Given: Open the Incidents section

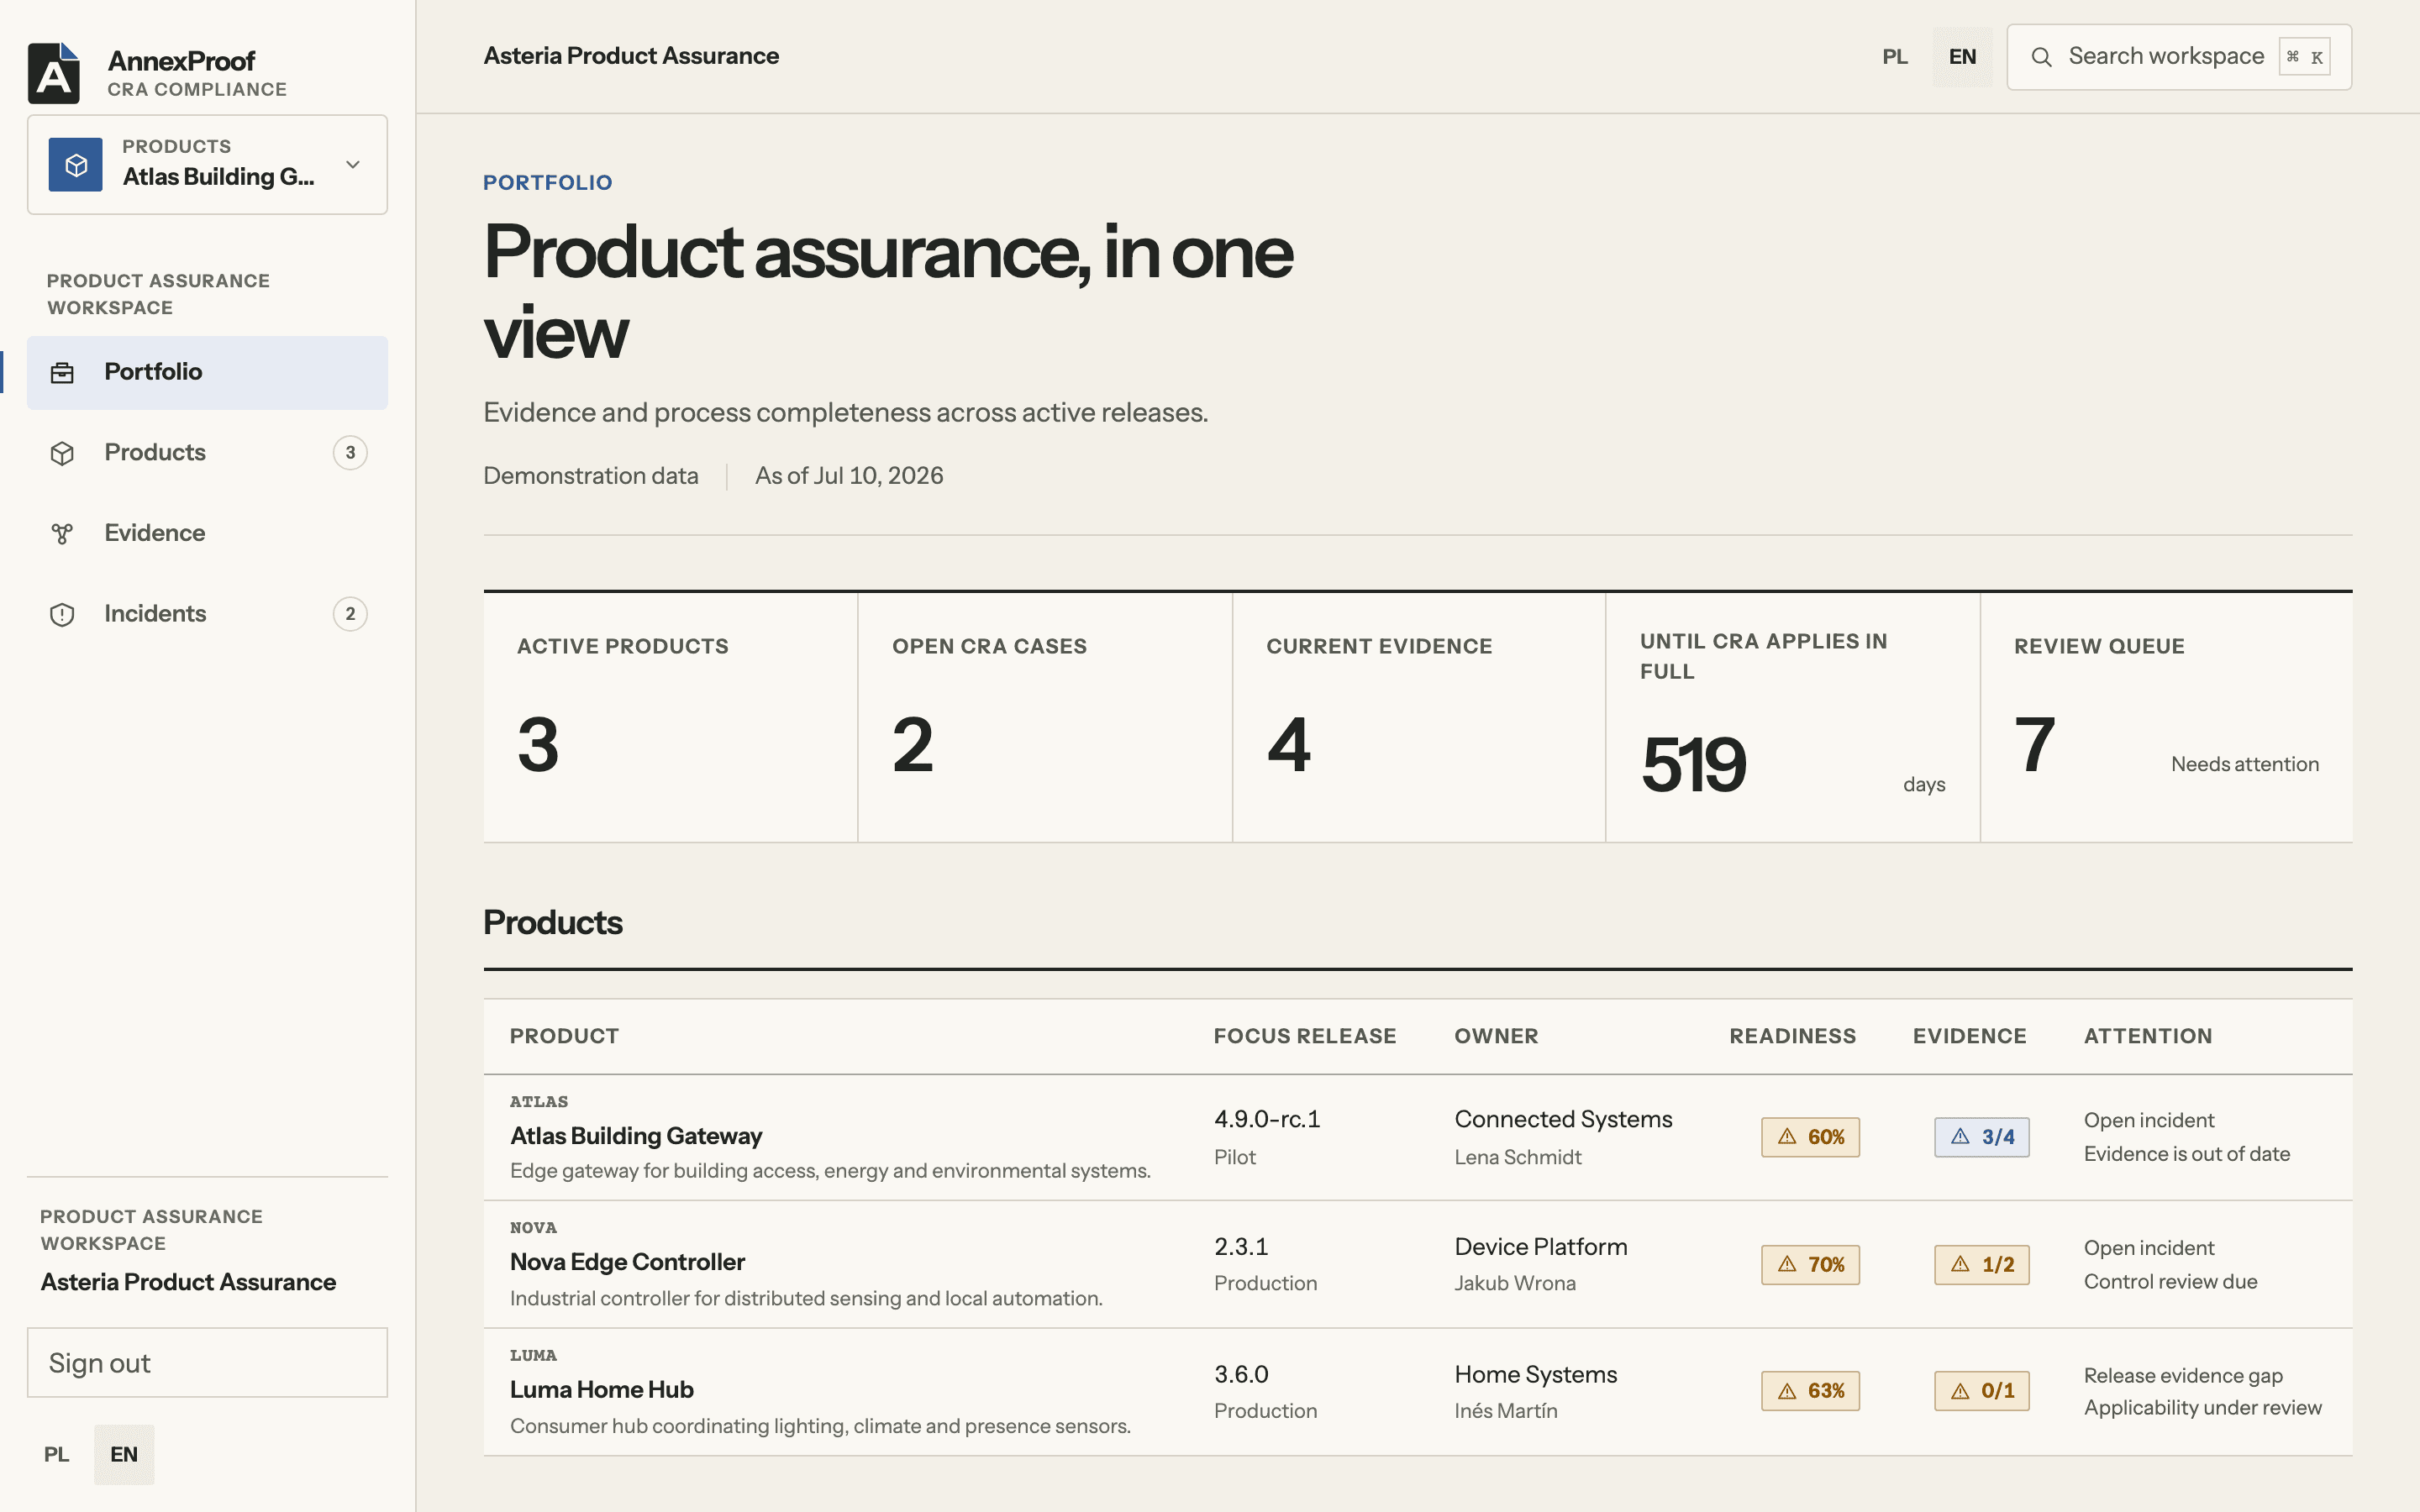Looking at the screenshot, I should coord(207,614).
